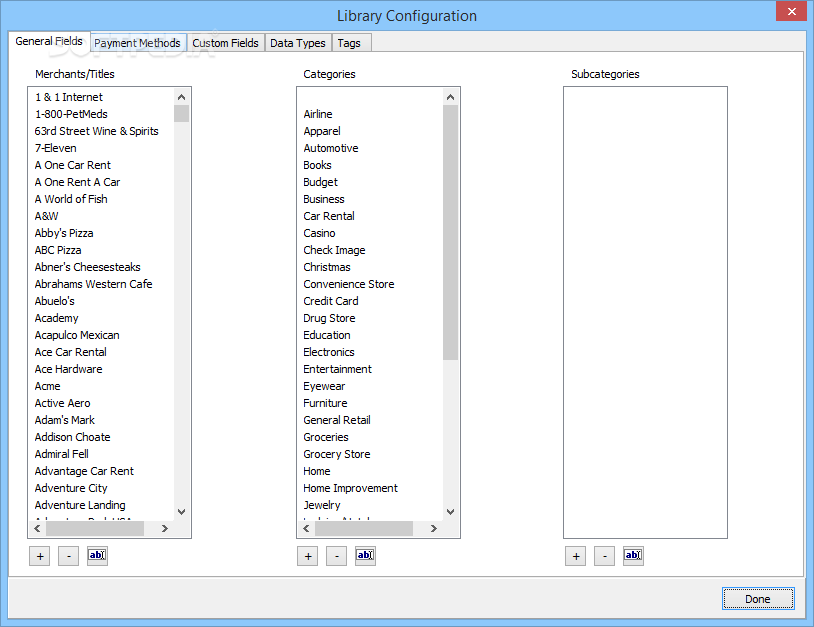Viewport: 814px width, 627px height.
Task: Click the Merchants vertical scrollbar thumb
Action: (x=181, y=114)
